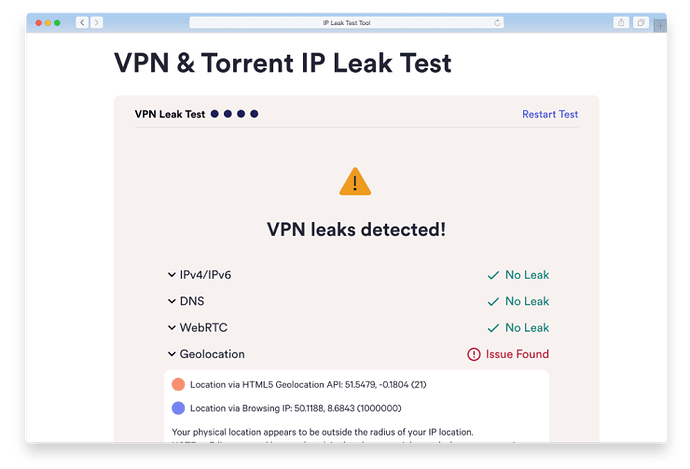Viewport: 690px width, 469px height.
Task: Show the tab overview in Safari
Action: pyautogui.click(x=640, y=22)
